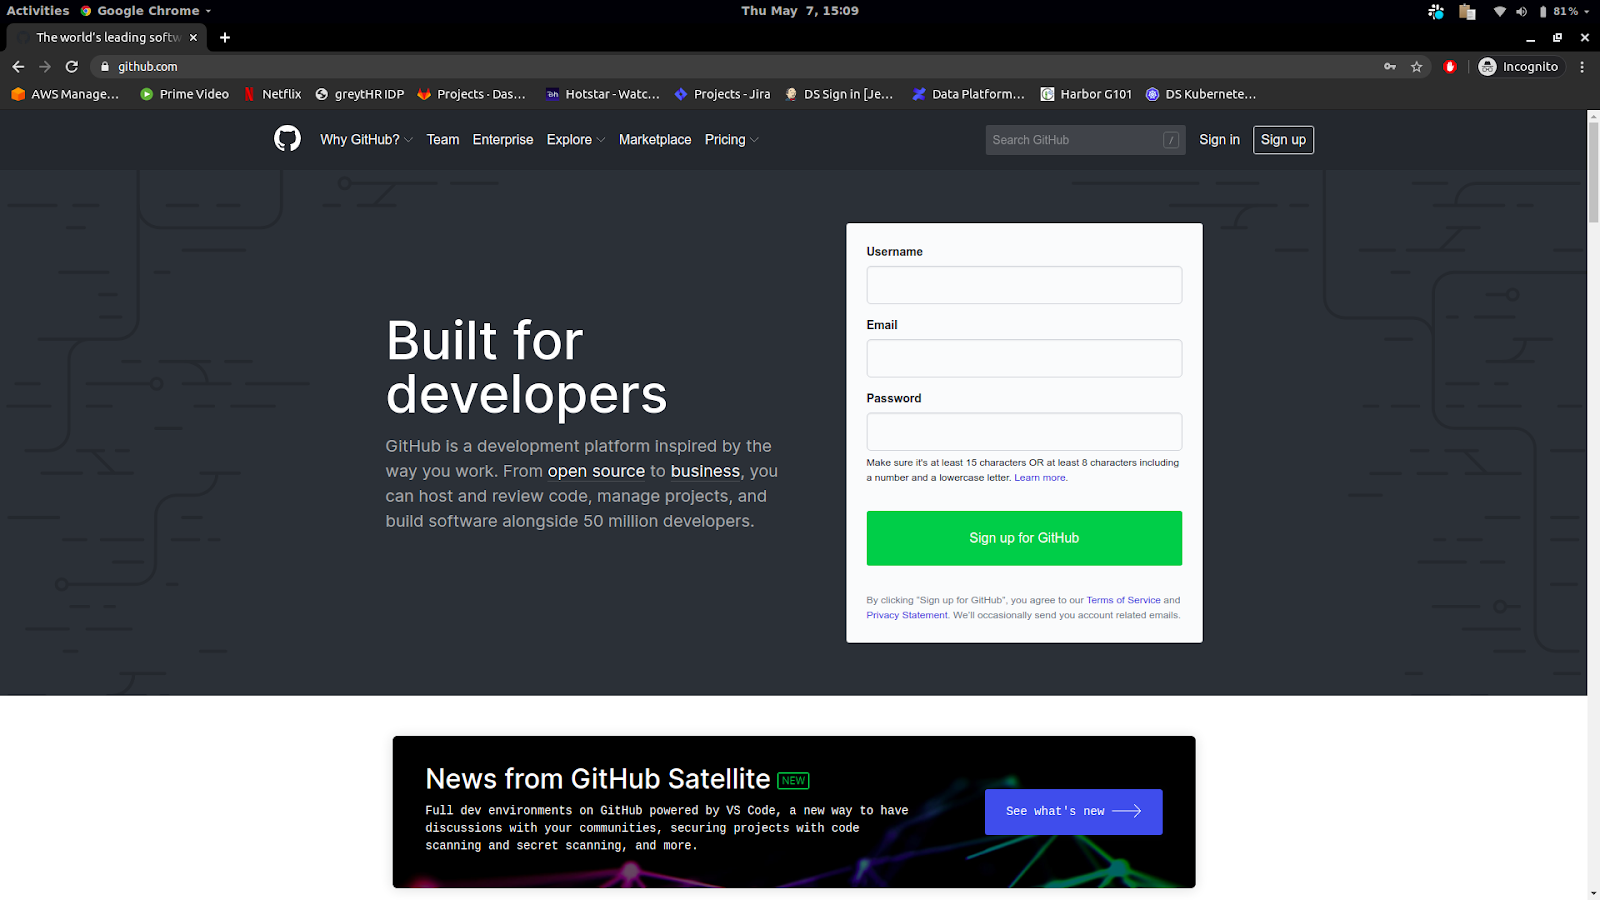1600x900 pixels.
Task: Open Terms of Service link
Action: tap(1123, 600)
